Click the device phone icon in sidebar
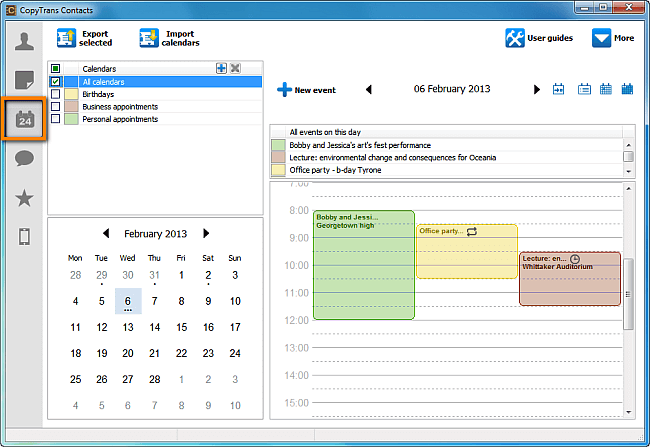The width and height of the screenshot is (650, 447). [24, 237]
